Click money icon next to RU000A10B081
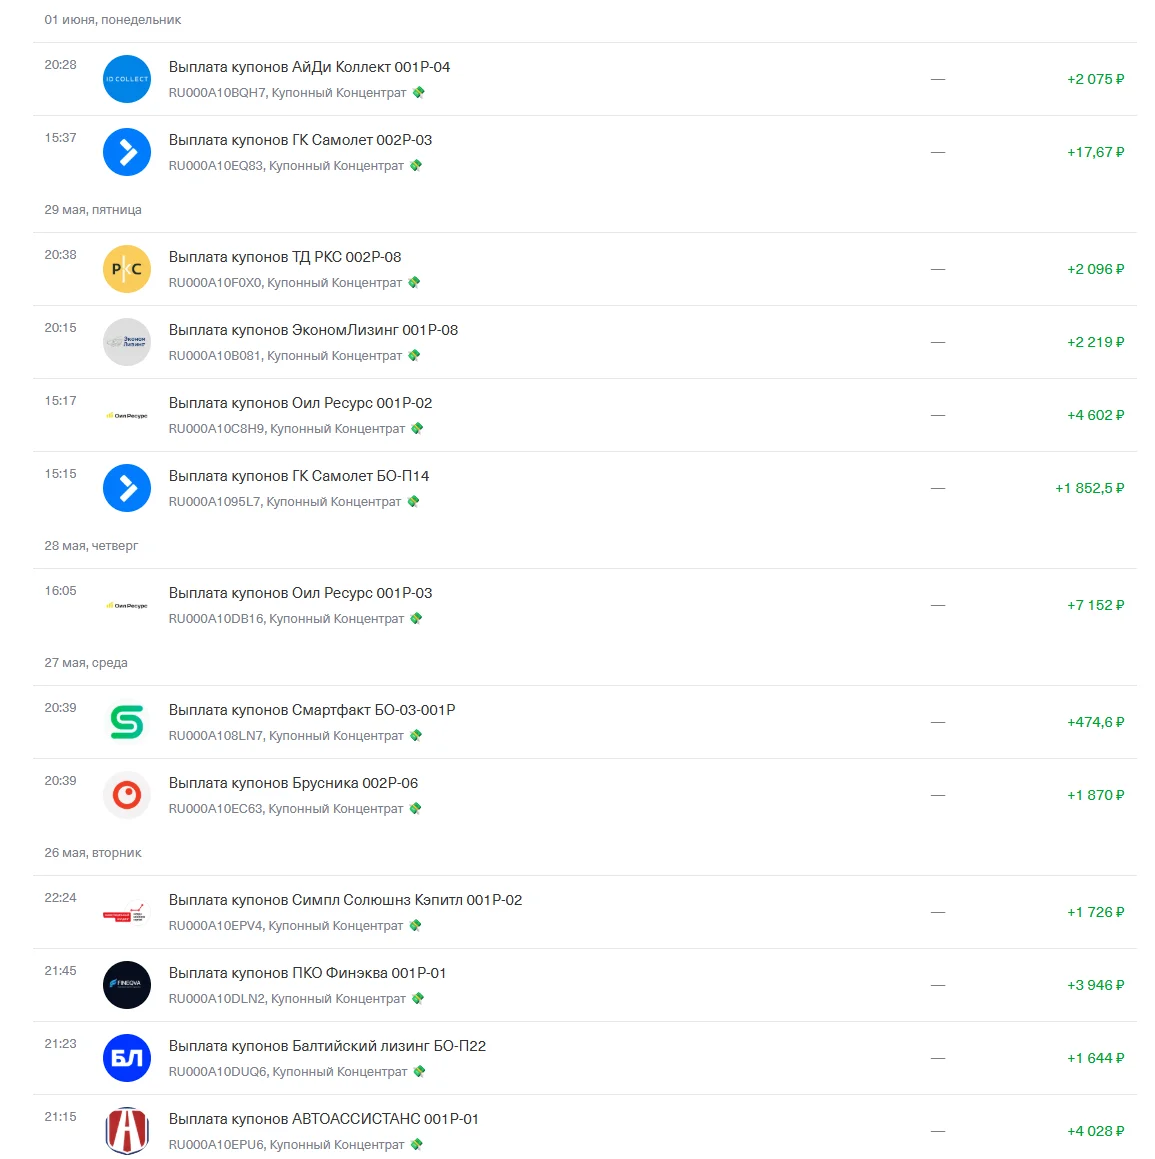Image resolution: width=1155 pixels, height=1159 pixels. tap(414, 356)
